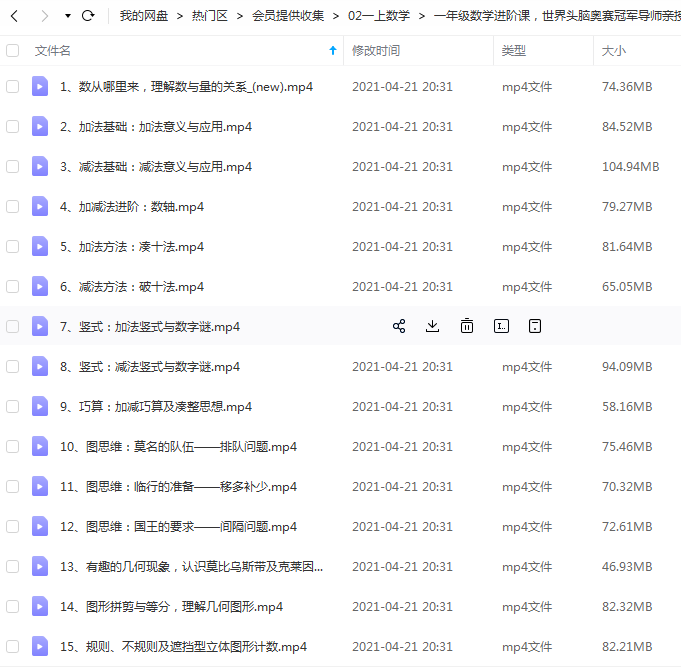
Task: Open 8、竖式:减法竖式与数字谜.mp4
Action: 150,366
